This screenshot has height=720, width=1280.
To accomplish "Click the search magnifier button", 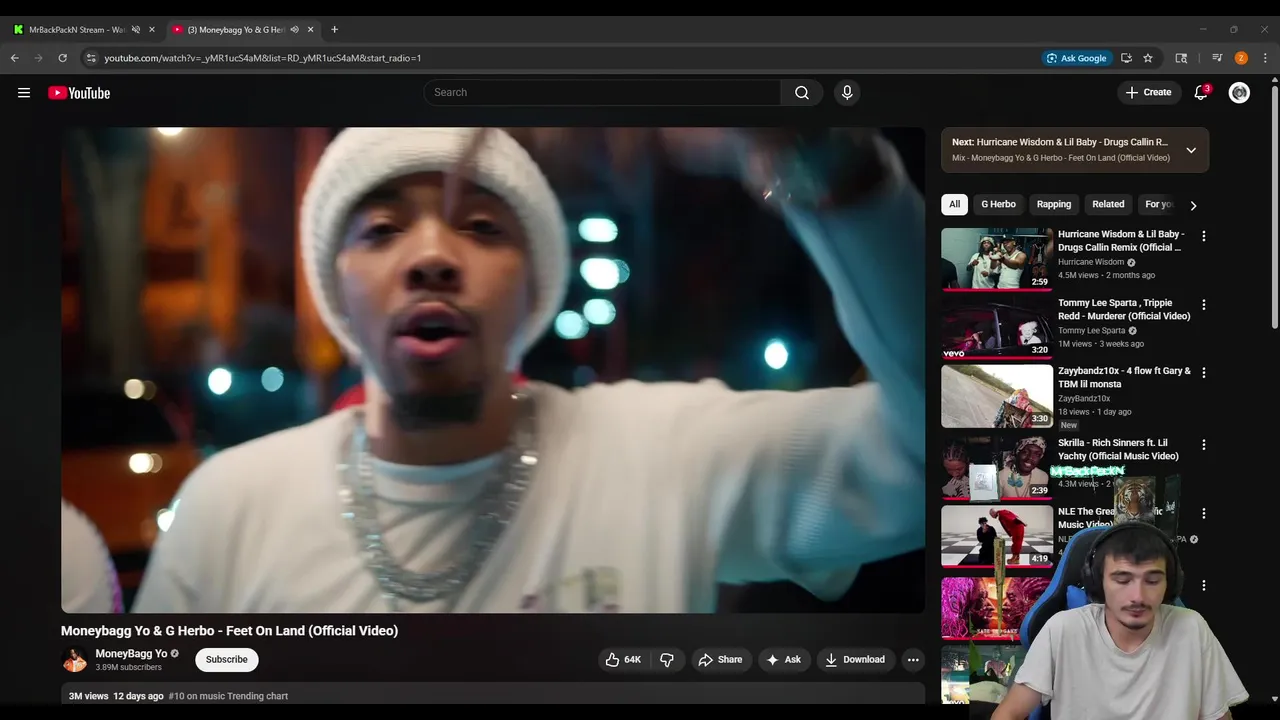I will coord(802,93).
